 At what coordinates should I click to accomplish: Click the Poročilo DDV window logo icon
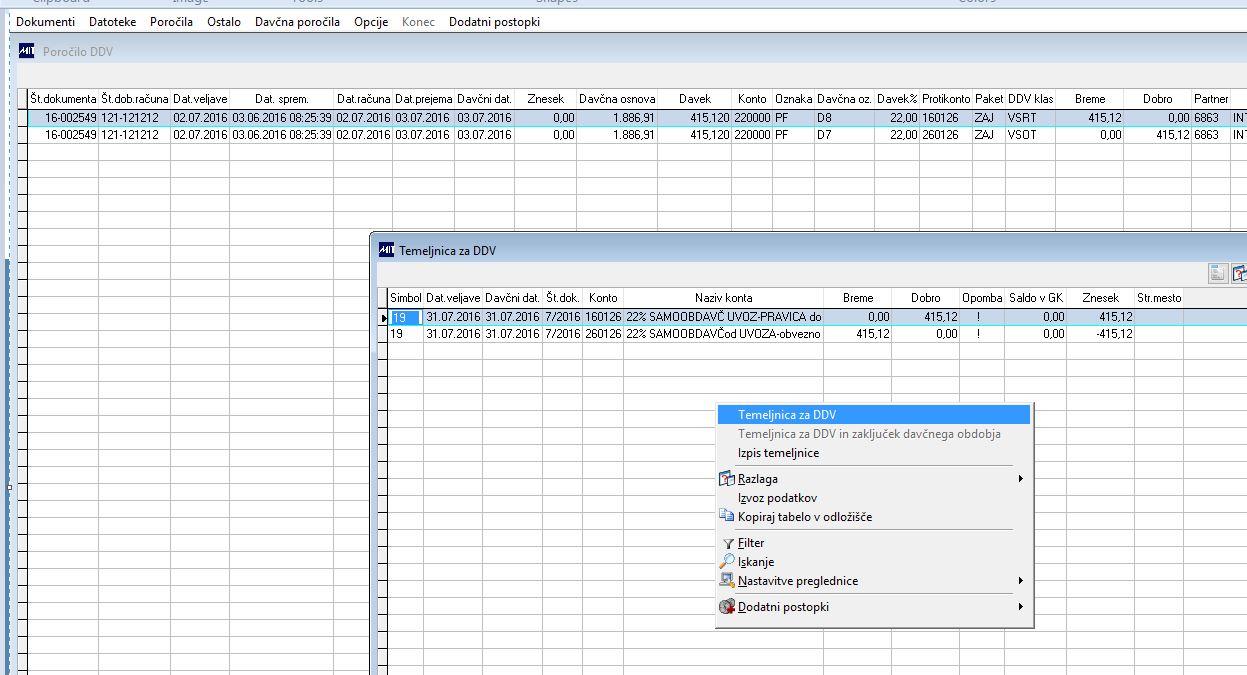click(27, 51)
